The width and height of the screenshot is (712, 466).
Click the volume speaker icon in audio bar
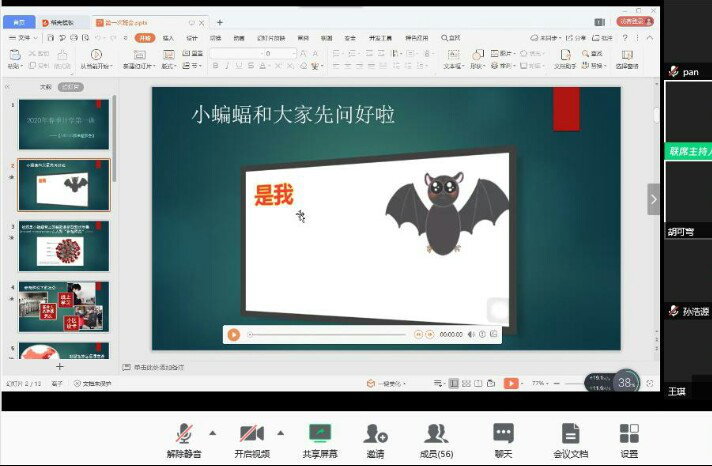tap(471, 334)
